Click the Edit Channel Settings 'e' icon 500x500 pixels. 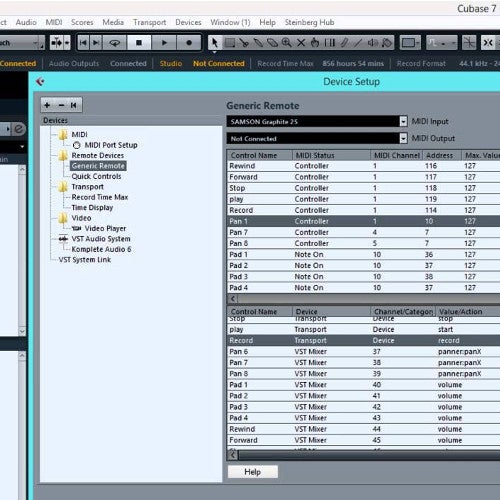coord(19,129)
